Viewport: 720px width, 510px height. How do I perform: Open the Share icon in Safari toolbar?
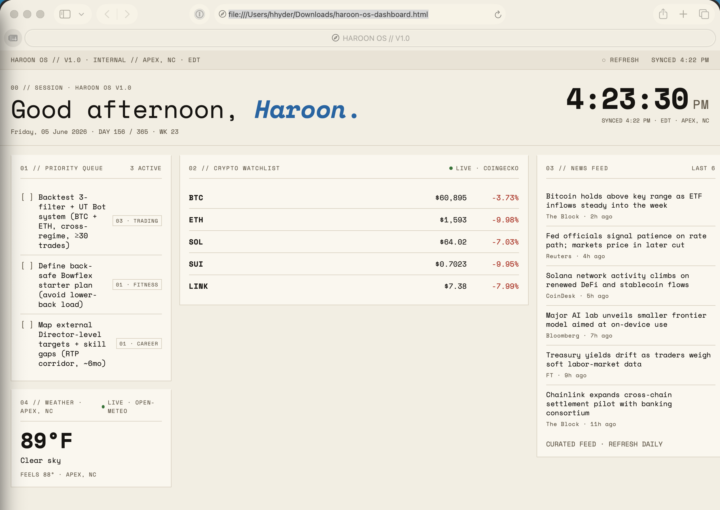tap(663, 14)
